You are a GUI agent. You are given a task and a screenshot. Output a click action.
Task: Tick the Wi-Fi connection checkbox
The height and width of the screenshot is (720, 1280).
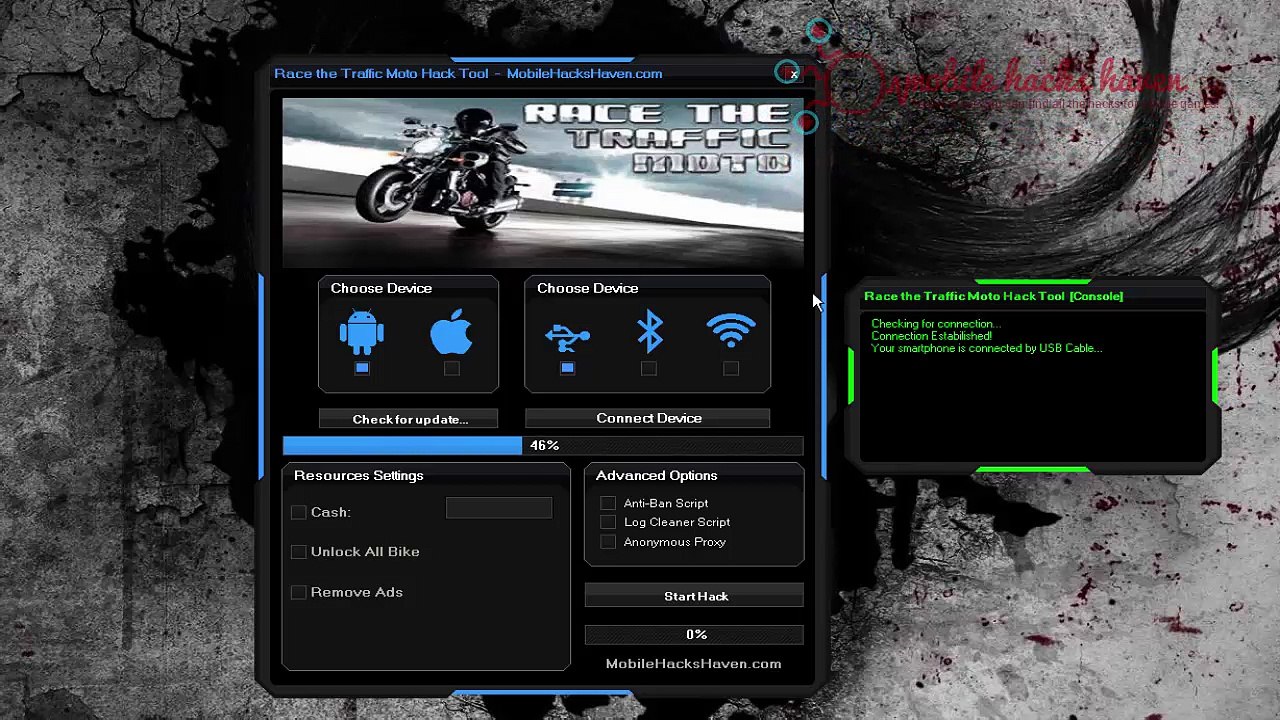(731, 368)
